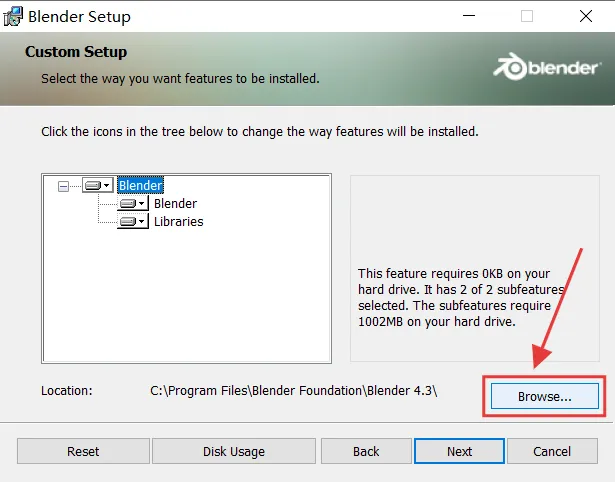Click the Reset button
Viewport: 615px width, 482px height.
(x=83, y=451)
